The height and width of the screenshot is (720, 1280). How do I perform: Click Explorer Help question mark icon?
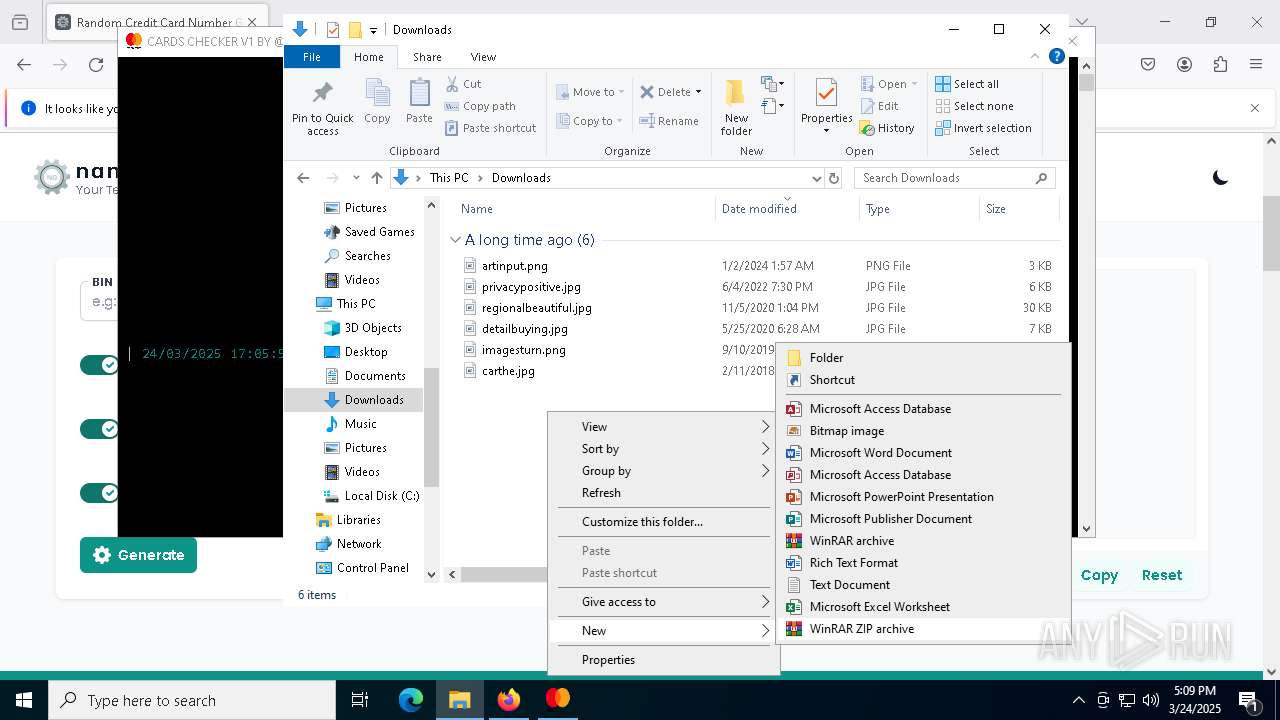(x=1056, y=57)
